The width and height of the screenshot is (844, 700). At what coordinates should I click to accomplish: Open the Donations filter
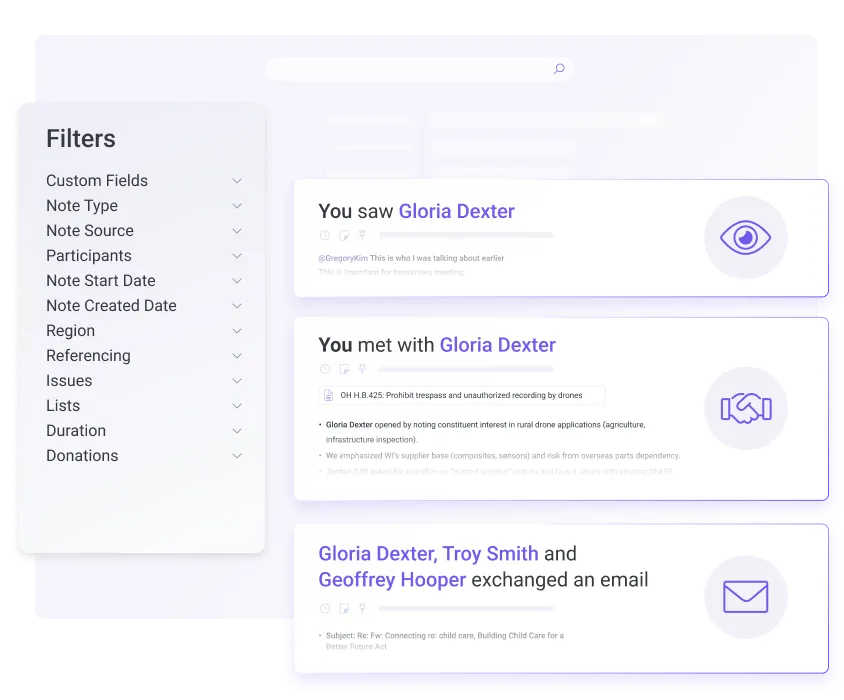(x=237, y=456)
